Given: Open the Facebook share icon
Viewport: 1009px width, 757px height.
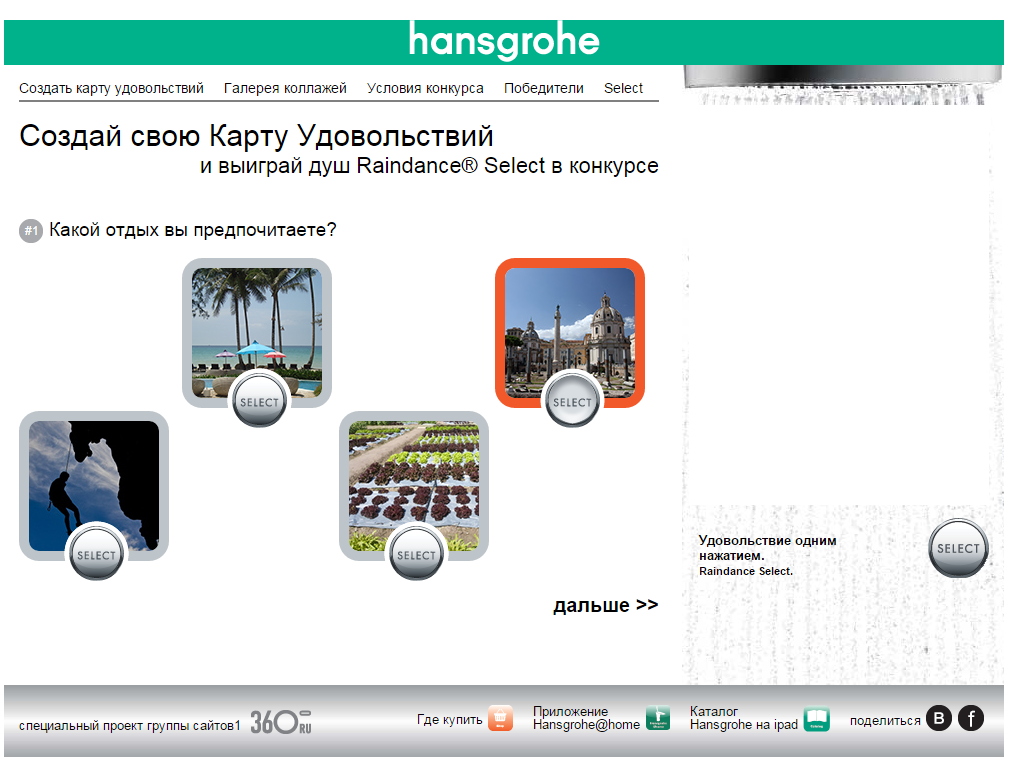Looking at the screenshot, I should [x=969, y=716].
